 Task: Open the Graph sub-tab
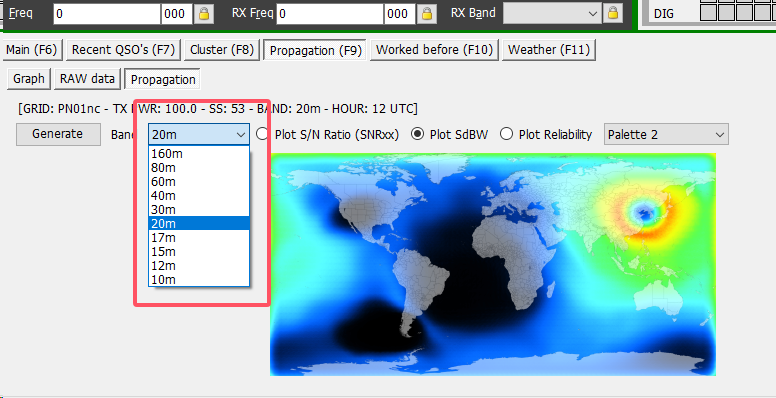click(x=29, y=79)
